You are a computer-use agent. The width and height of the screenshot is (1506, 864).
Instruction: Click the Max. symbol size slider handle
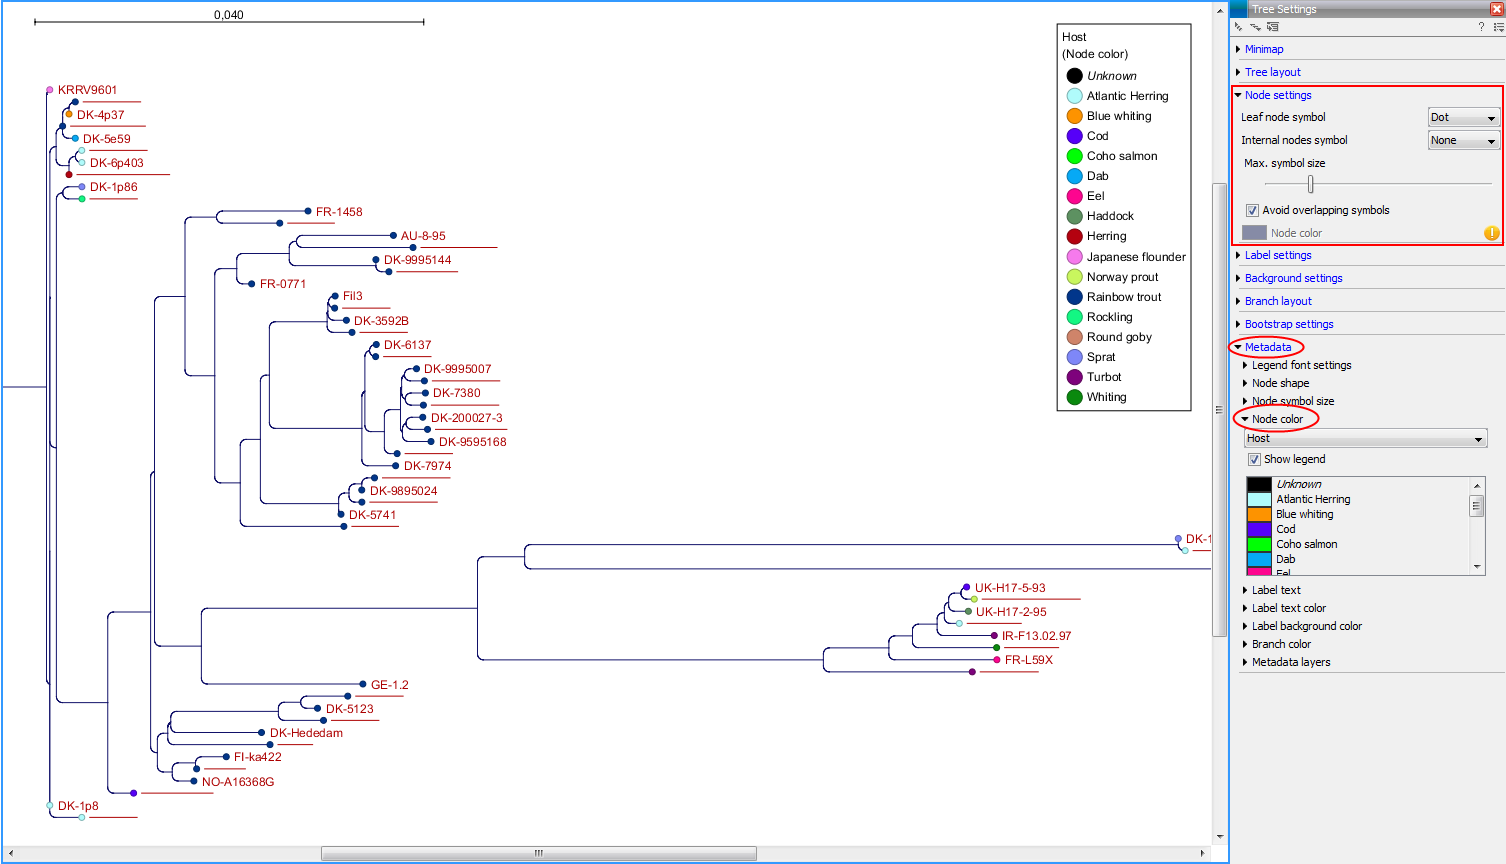[1310, 184]
